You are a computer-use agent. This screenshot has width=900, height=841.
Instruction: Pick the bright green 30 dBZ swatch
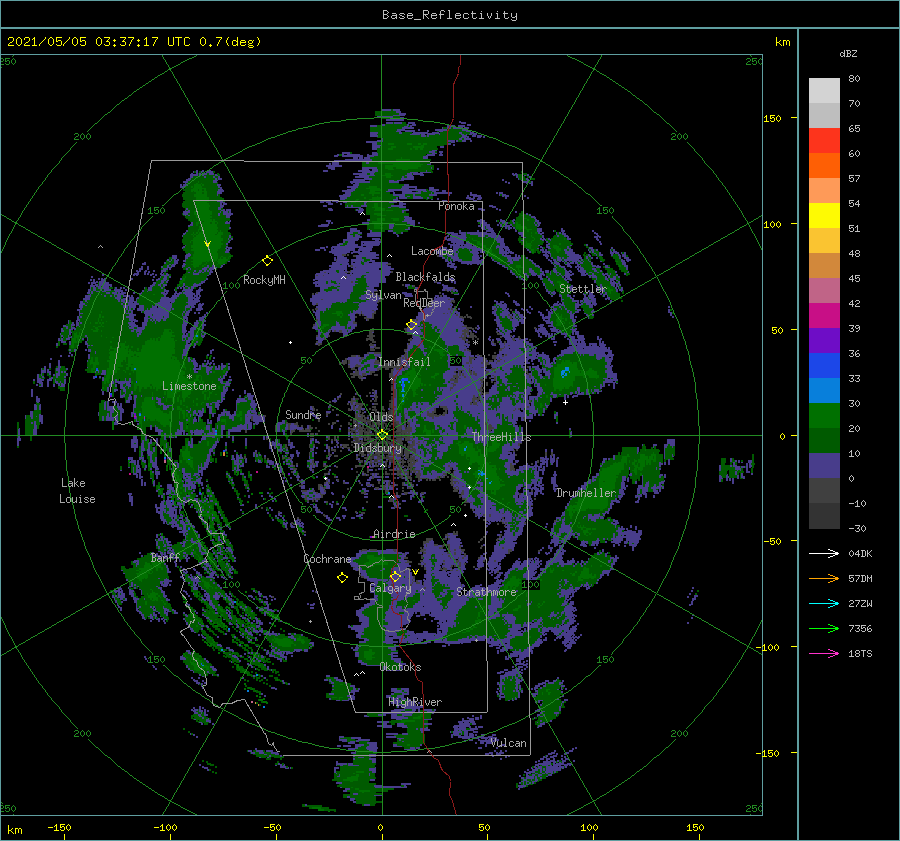click(824, 416)
